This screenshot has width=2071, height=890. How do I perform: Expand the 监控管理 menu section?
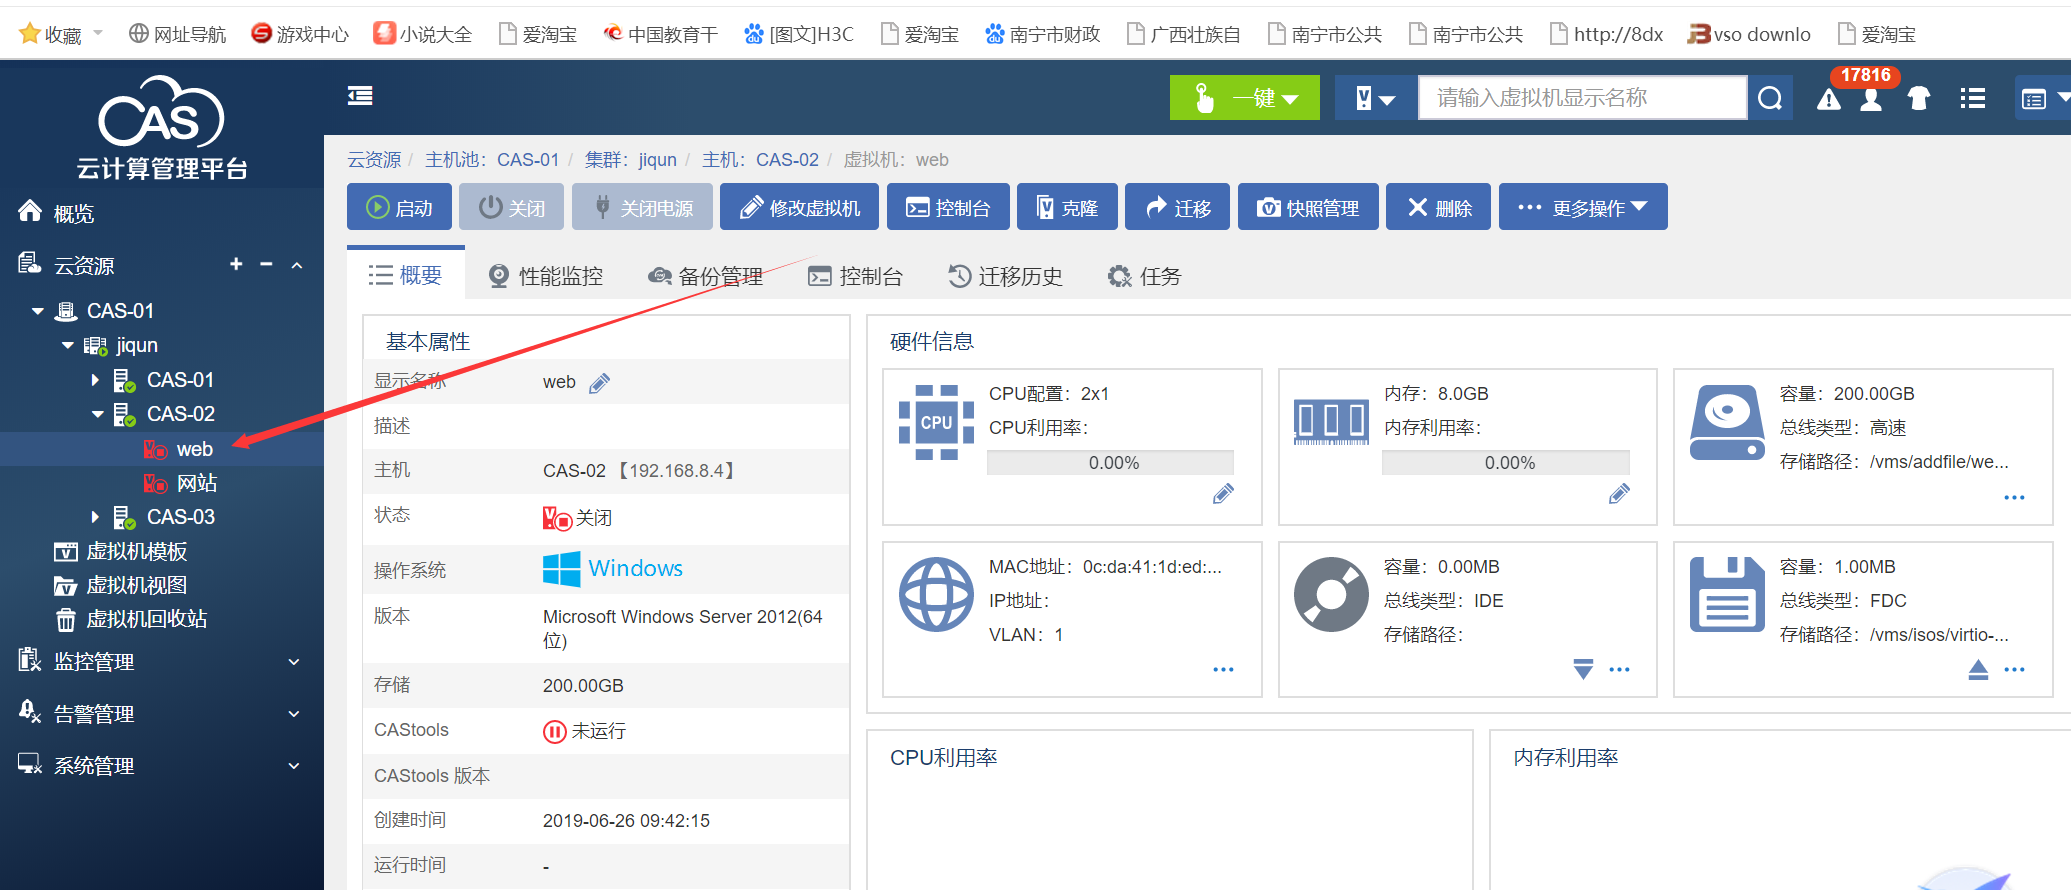click(294, 662)
